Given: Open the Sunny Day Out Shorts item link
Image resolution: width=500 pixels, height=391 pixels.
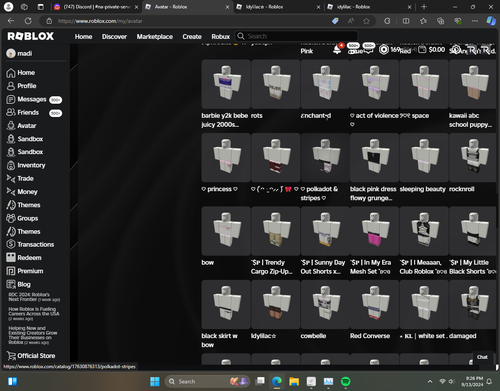Looking at the screenshot, I should coord(323,267).
